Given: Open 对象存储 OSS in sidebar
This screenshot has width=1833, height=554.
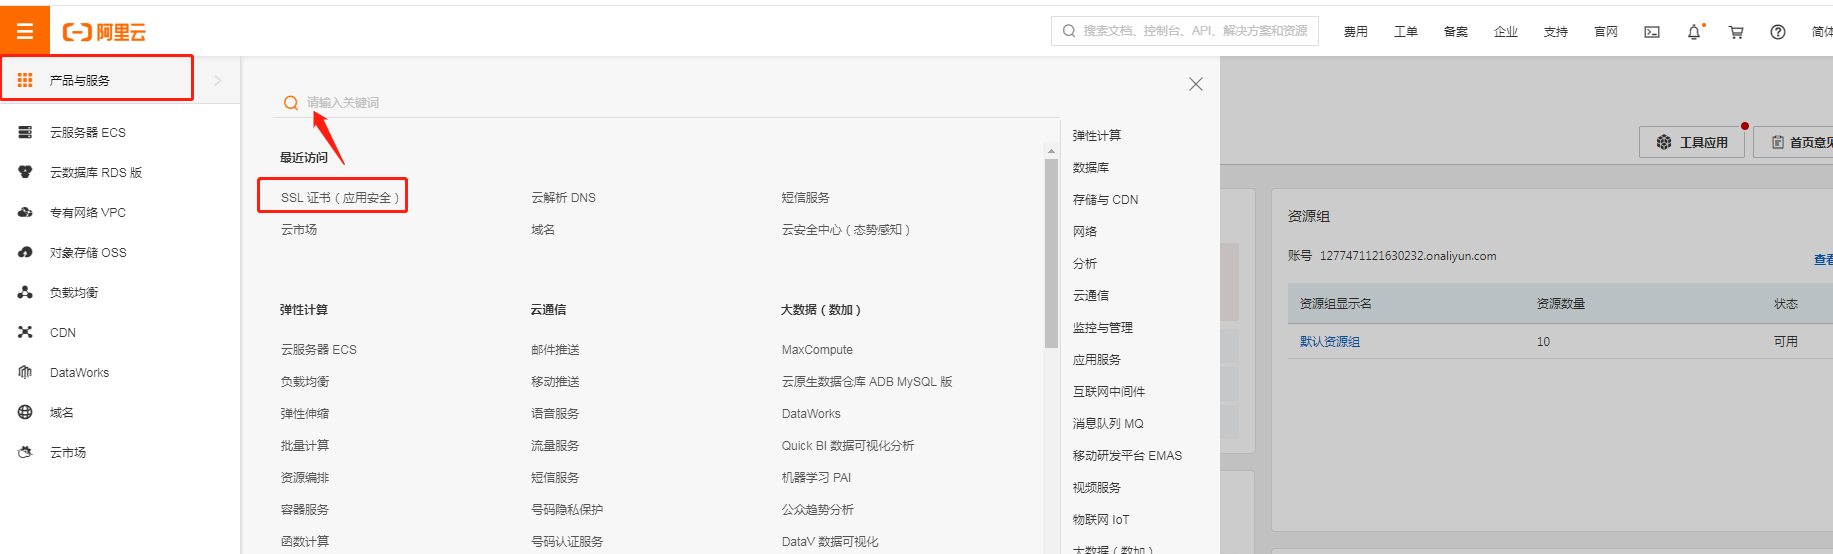Looking at the screenshot, I should point(88,253).
